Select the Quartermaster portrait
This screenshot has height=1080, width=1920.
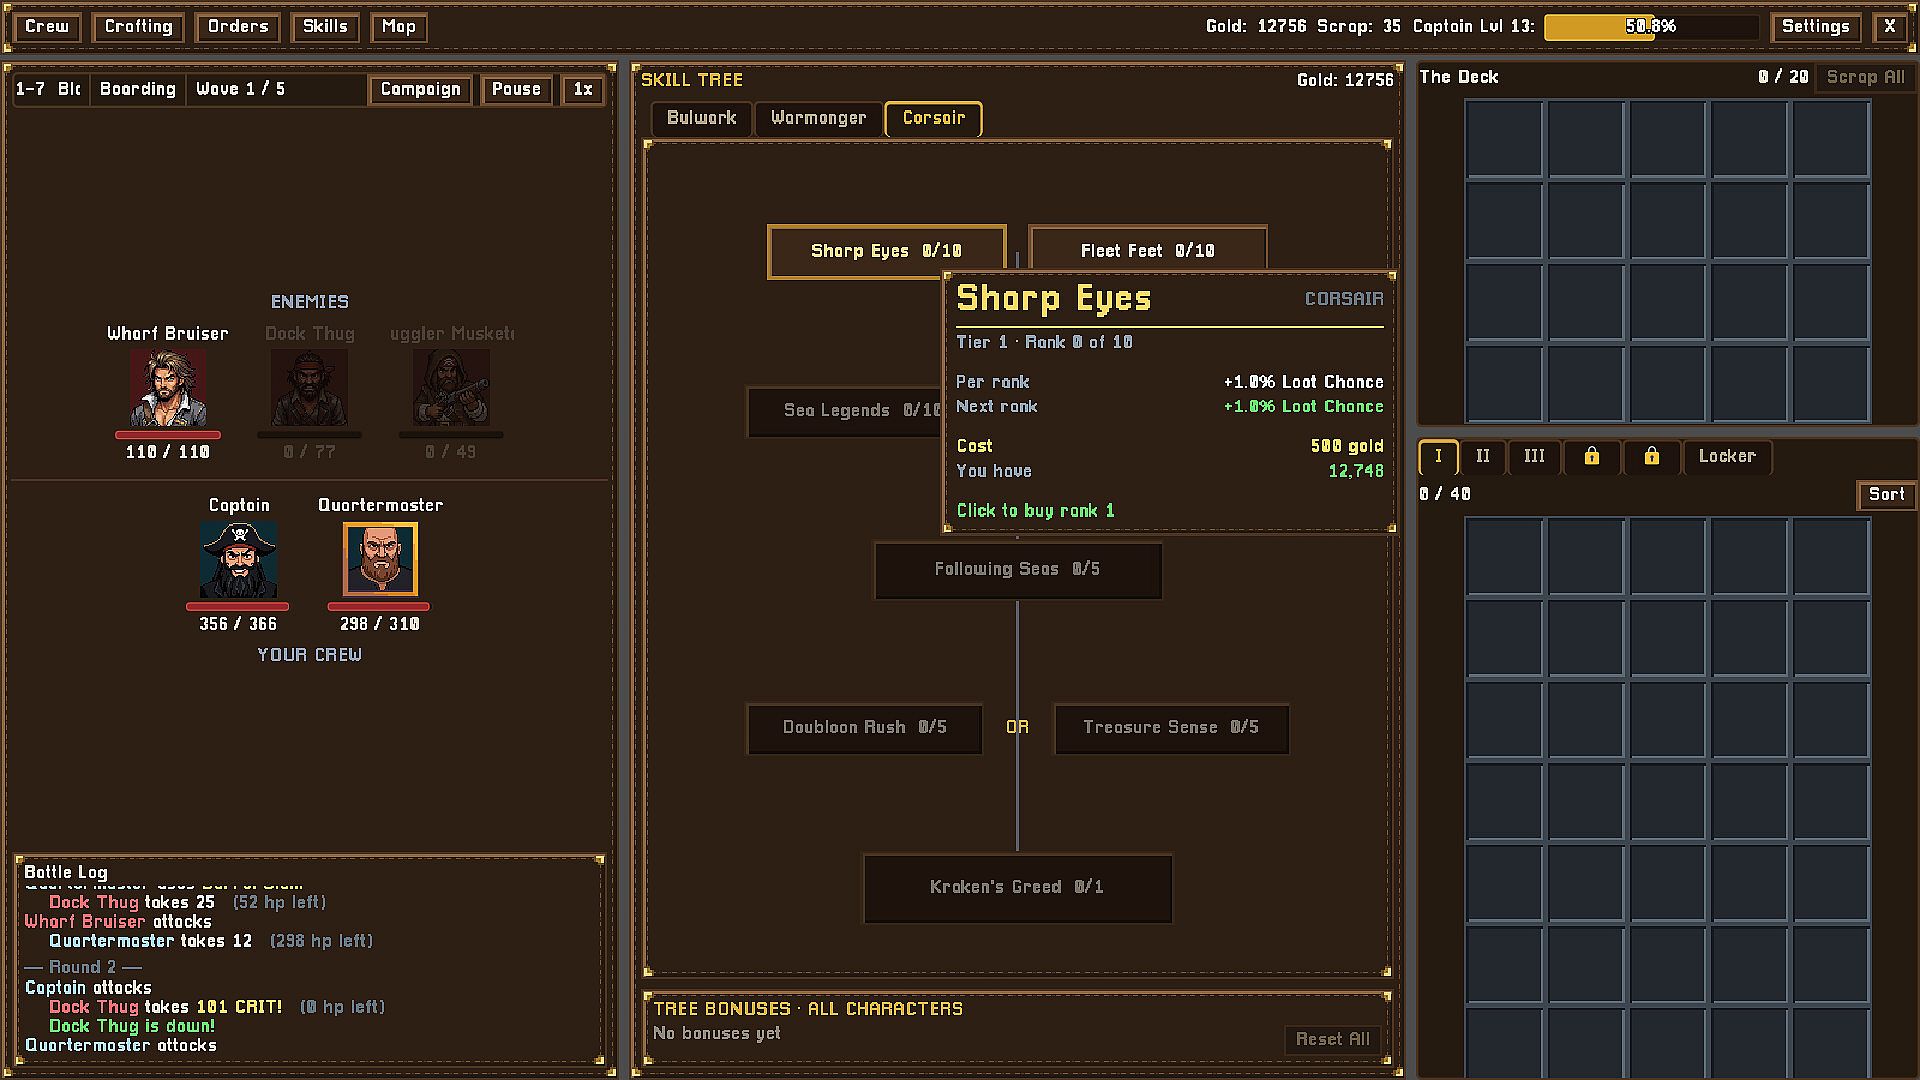point(380,560)
